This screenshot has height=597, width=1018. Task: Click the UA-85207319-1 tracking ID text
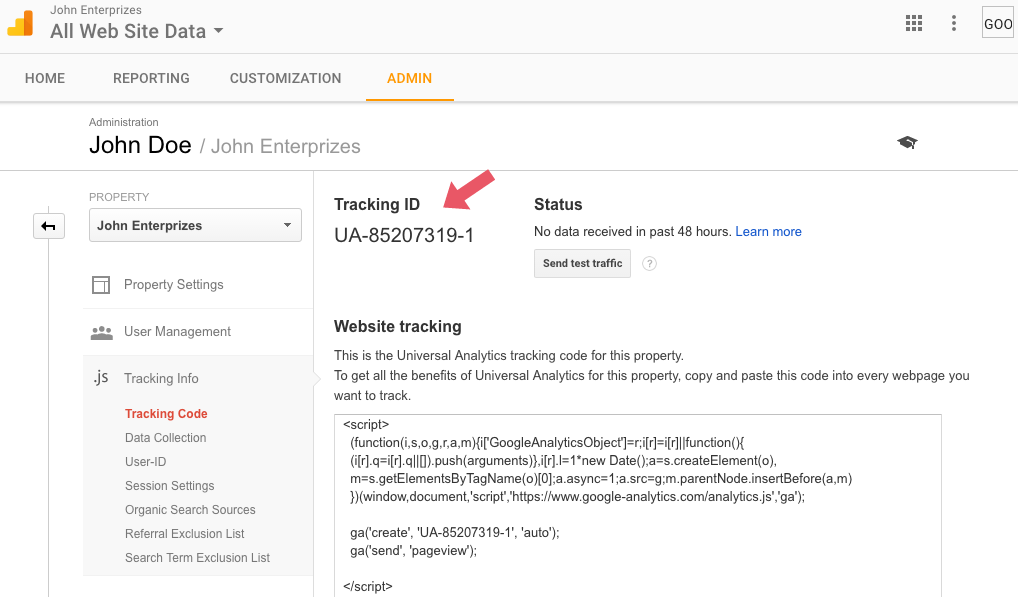click(404, 235)
